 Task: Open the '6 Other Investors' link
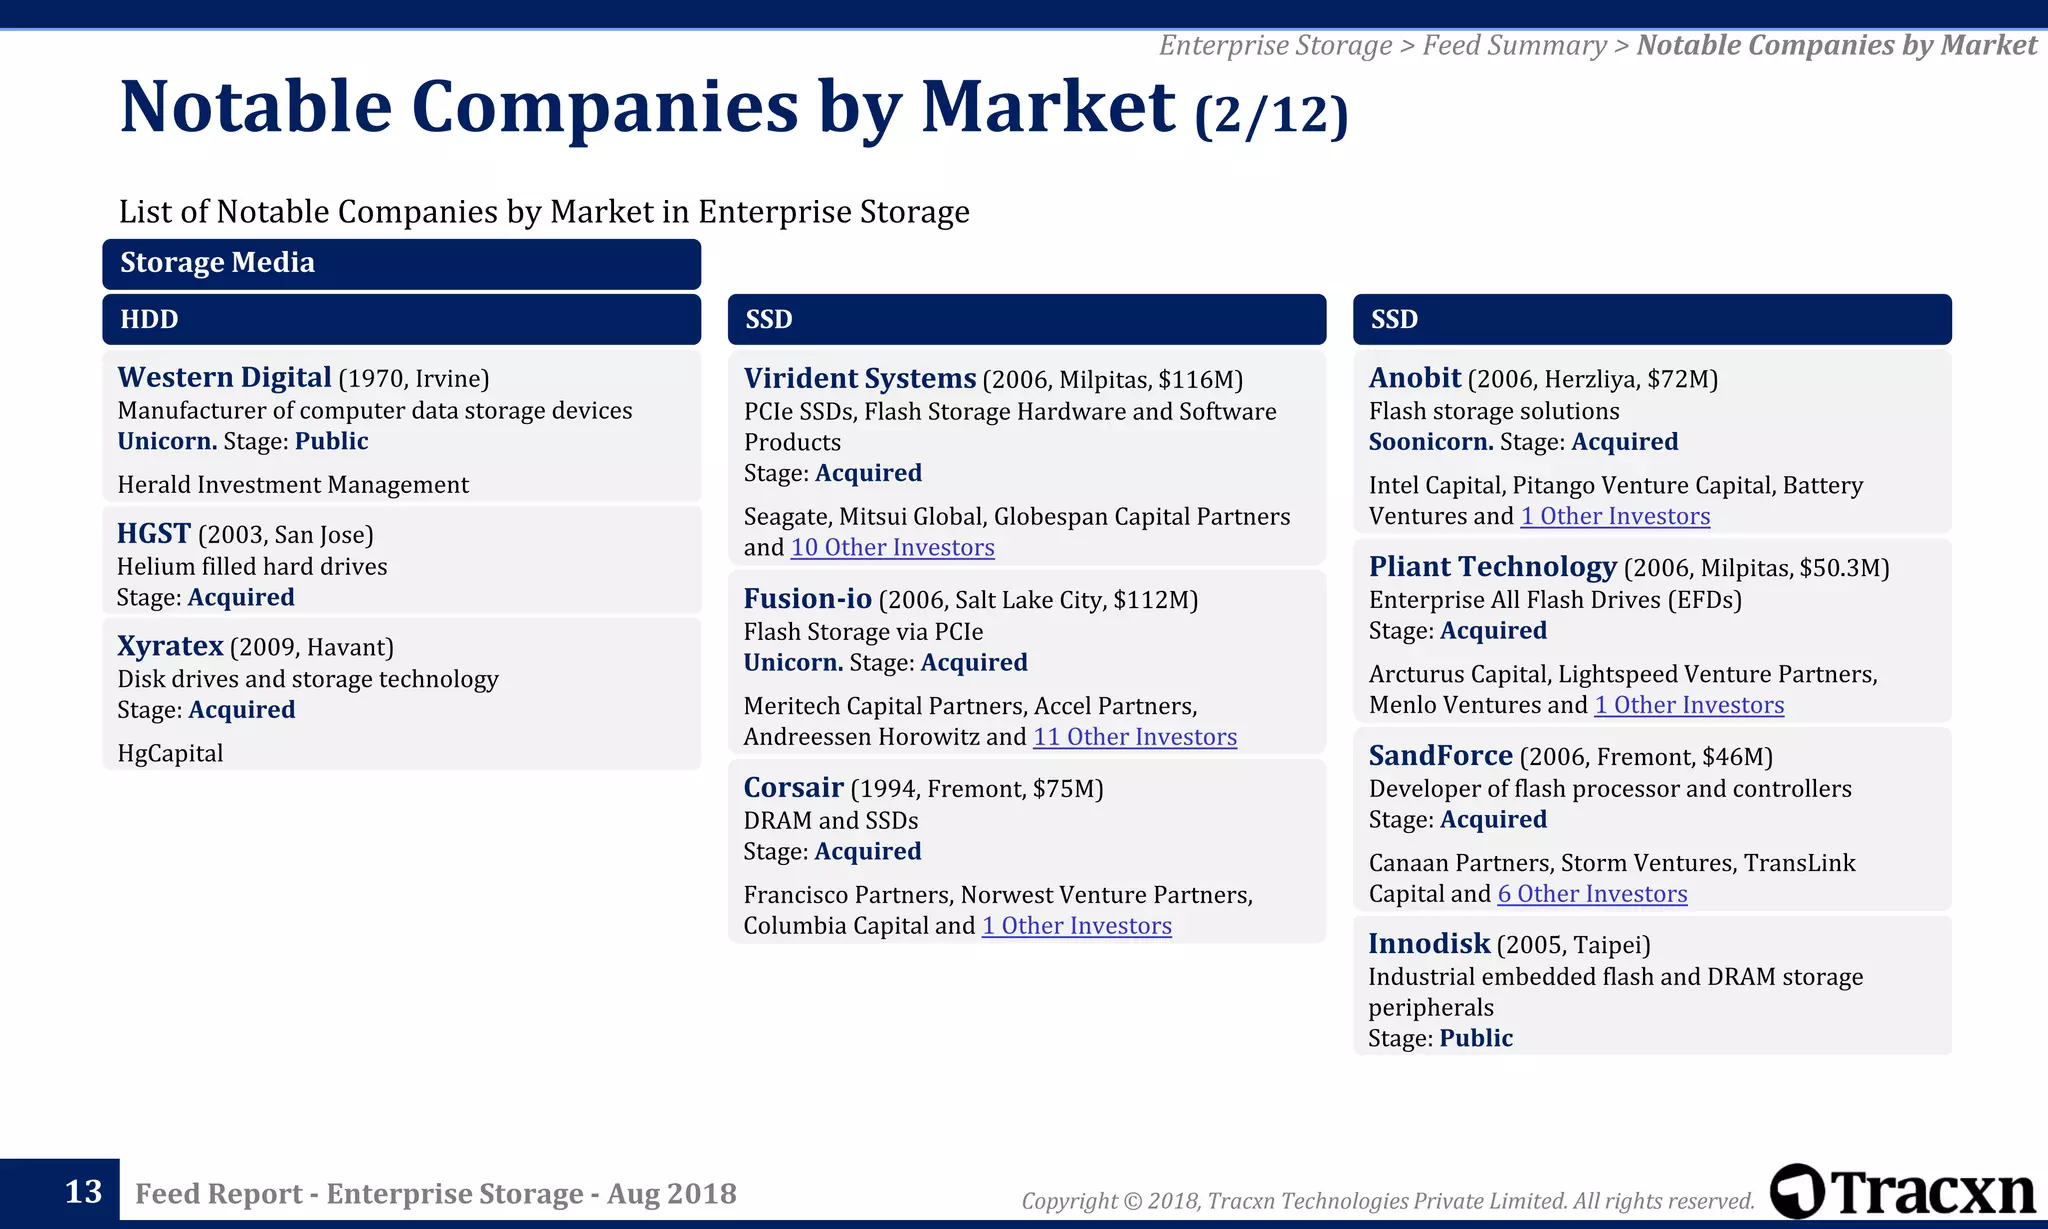1592,894
